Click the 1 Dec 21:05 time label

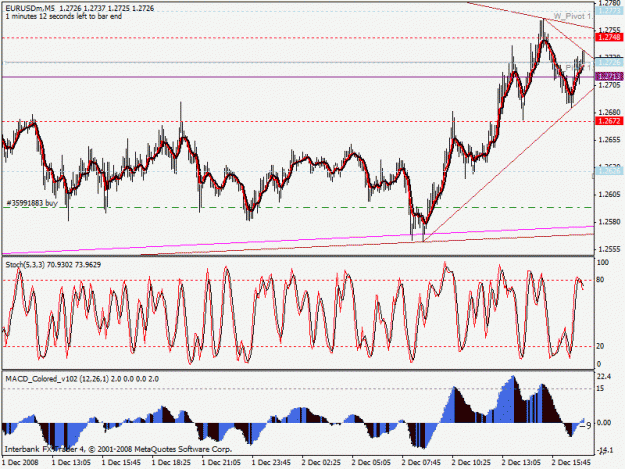click(x=221, y=463)
